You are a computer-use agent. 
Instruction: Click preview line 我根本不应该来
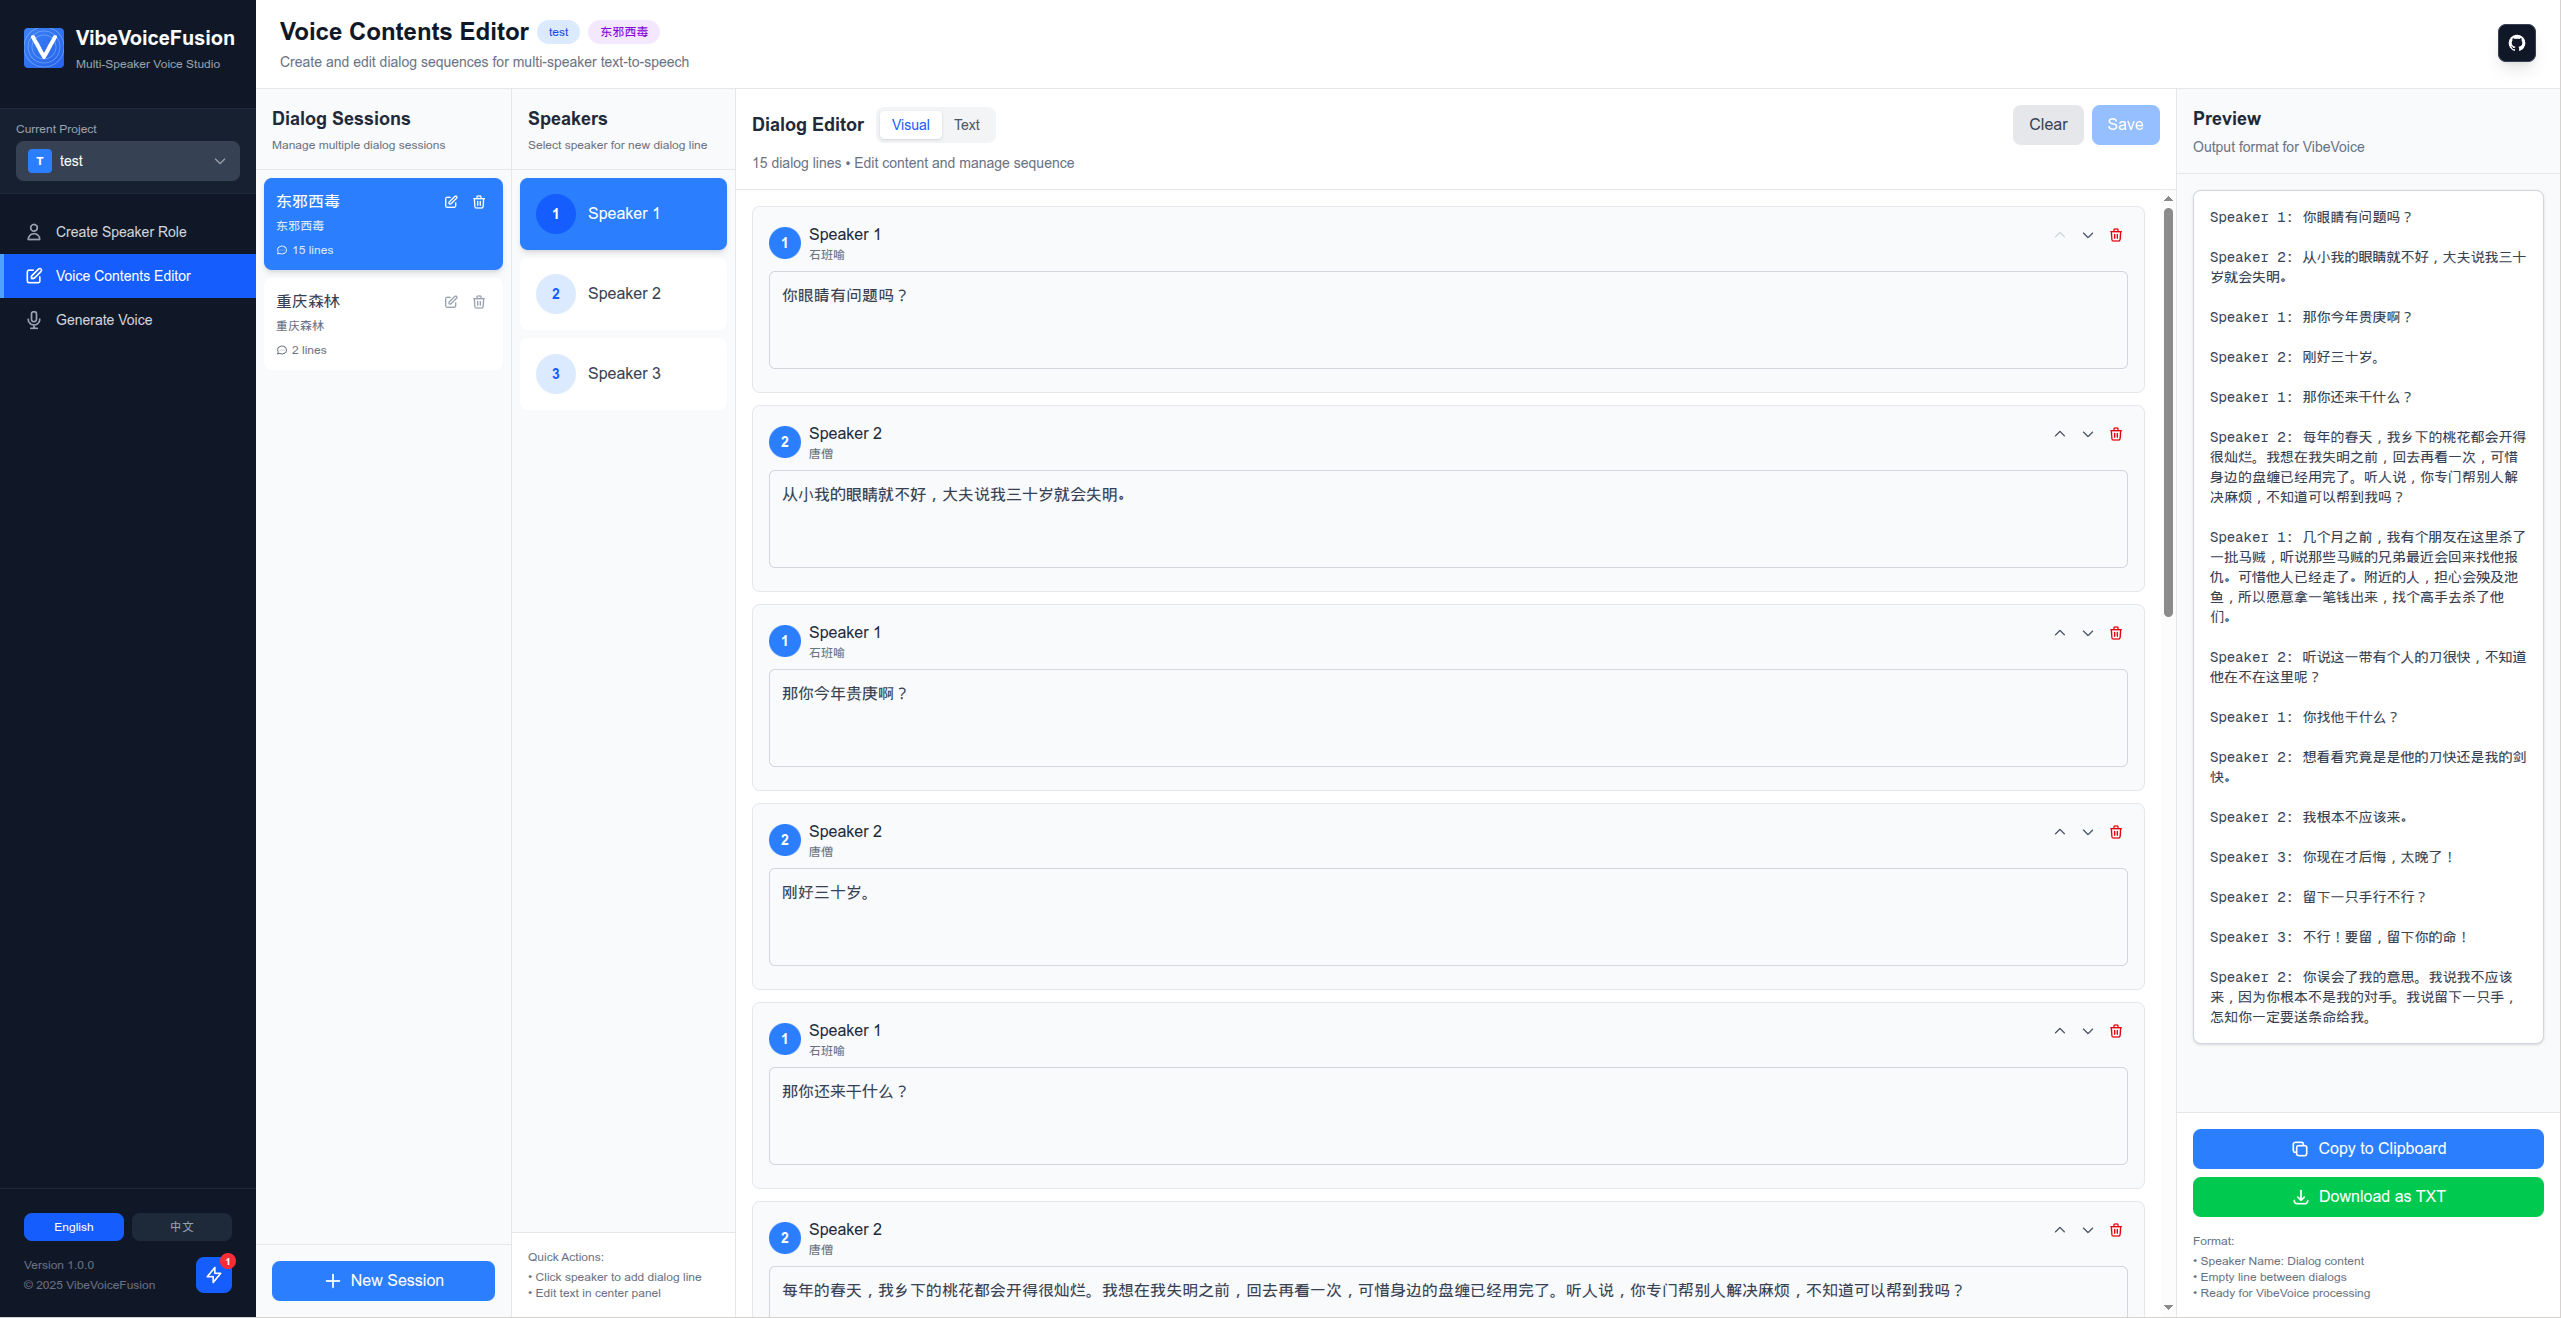coord(2309,817)
